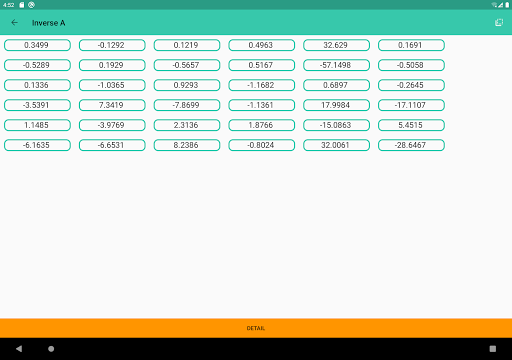Click the matrix cell with -57.1498
The image size is (512, 360).
point(336,65)
